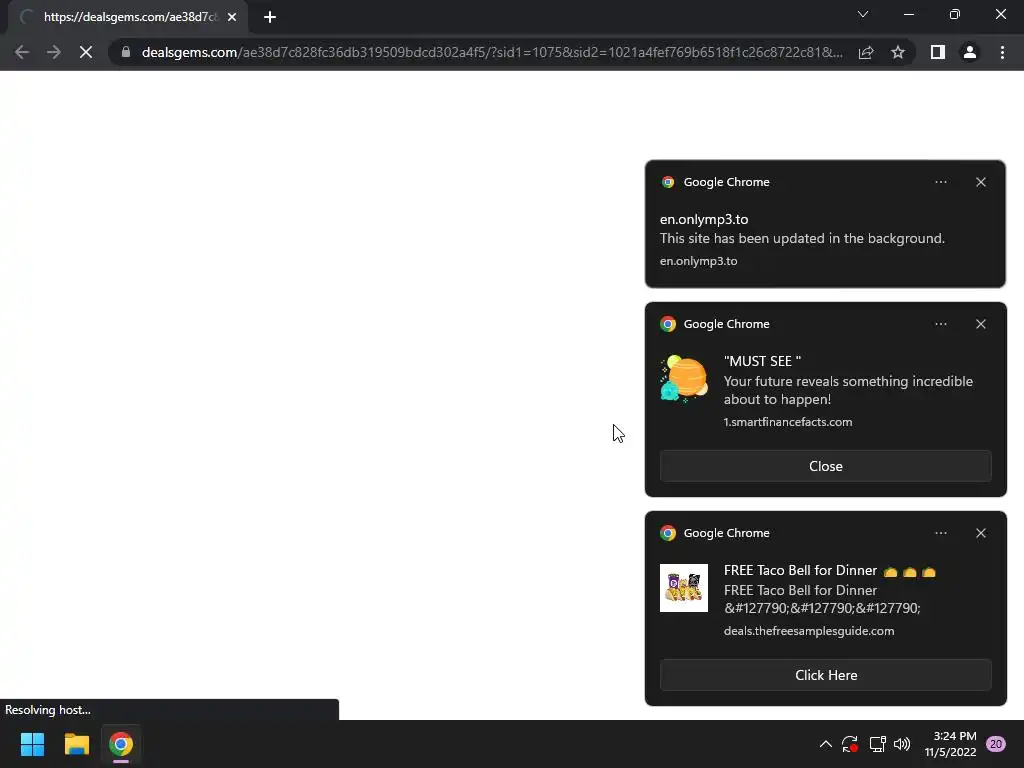
Task: Open the volume control icon
Action: tap(902, 744)
